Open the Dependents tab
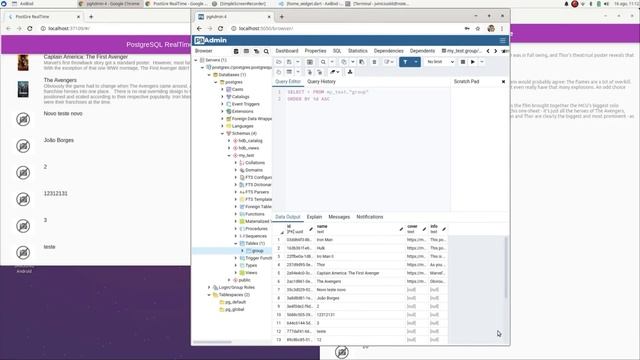The height and width of the screenshot is (360, 640). 422,51
